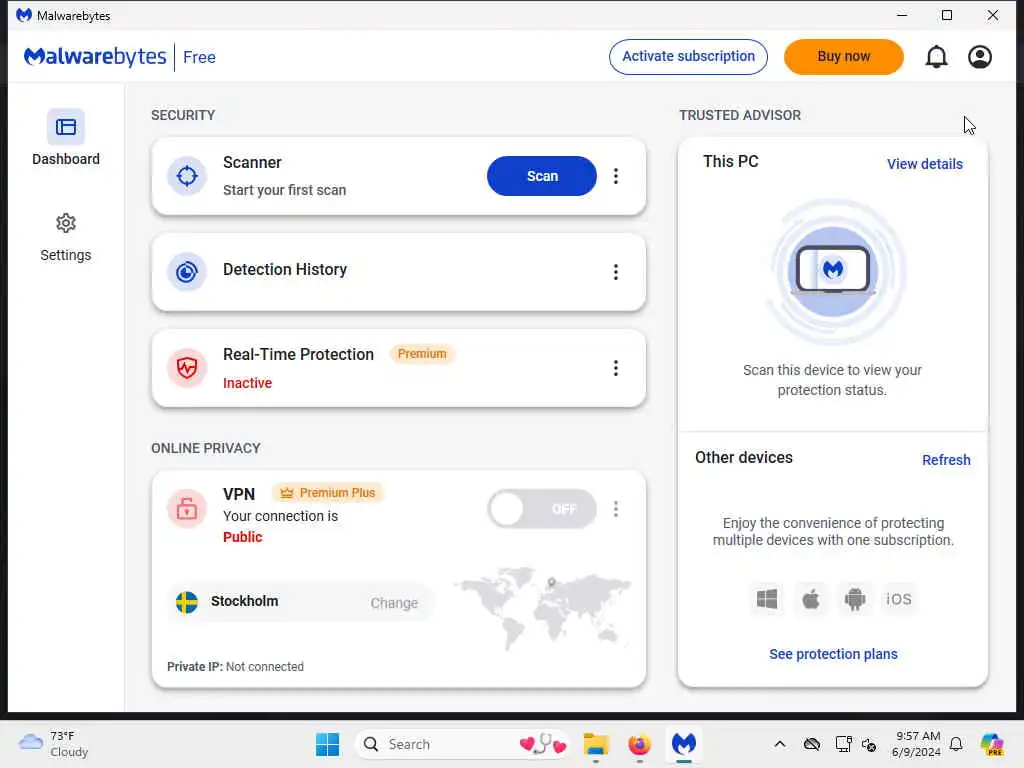This screenshot has width=1024, height=768.
Task: Open the weather widget showing Cloudy
Action: (54, 744)
